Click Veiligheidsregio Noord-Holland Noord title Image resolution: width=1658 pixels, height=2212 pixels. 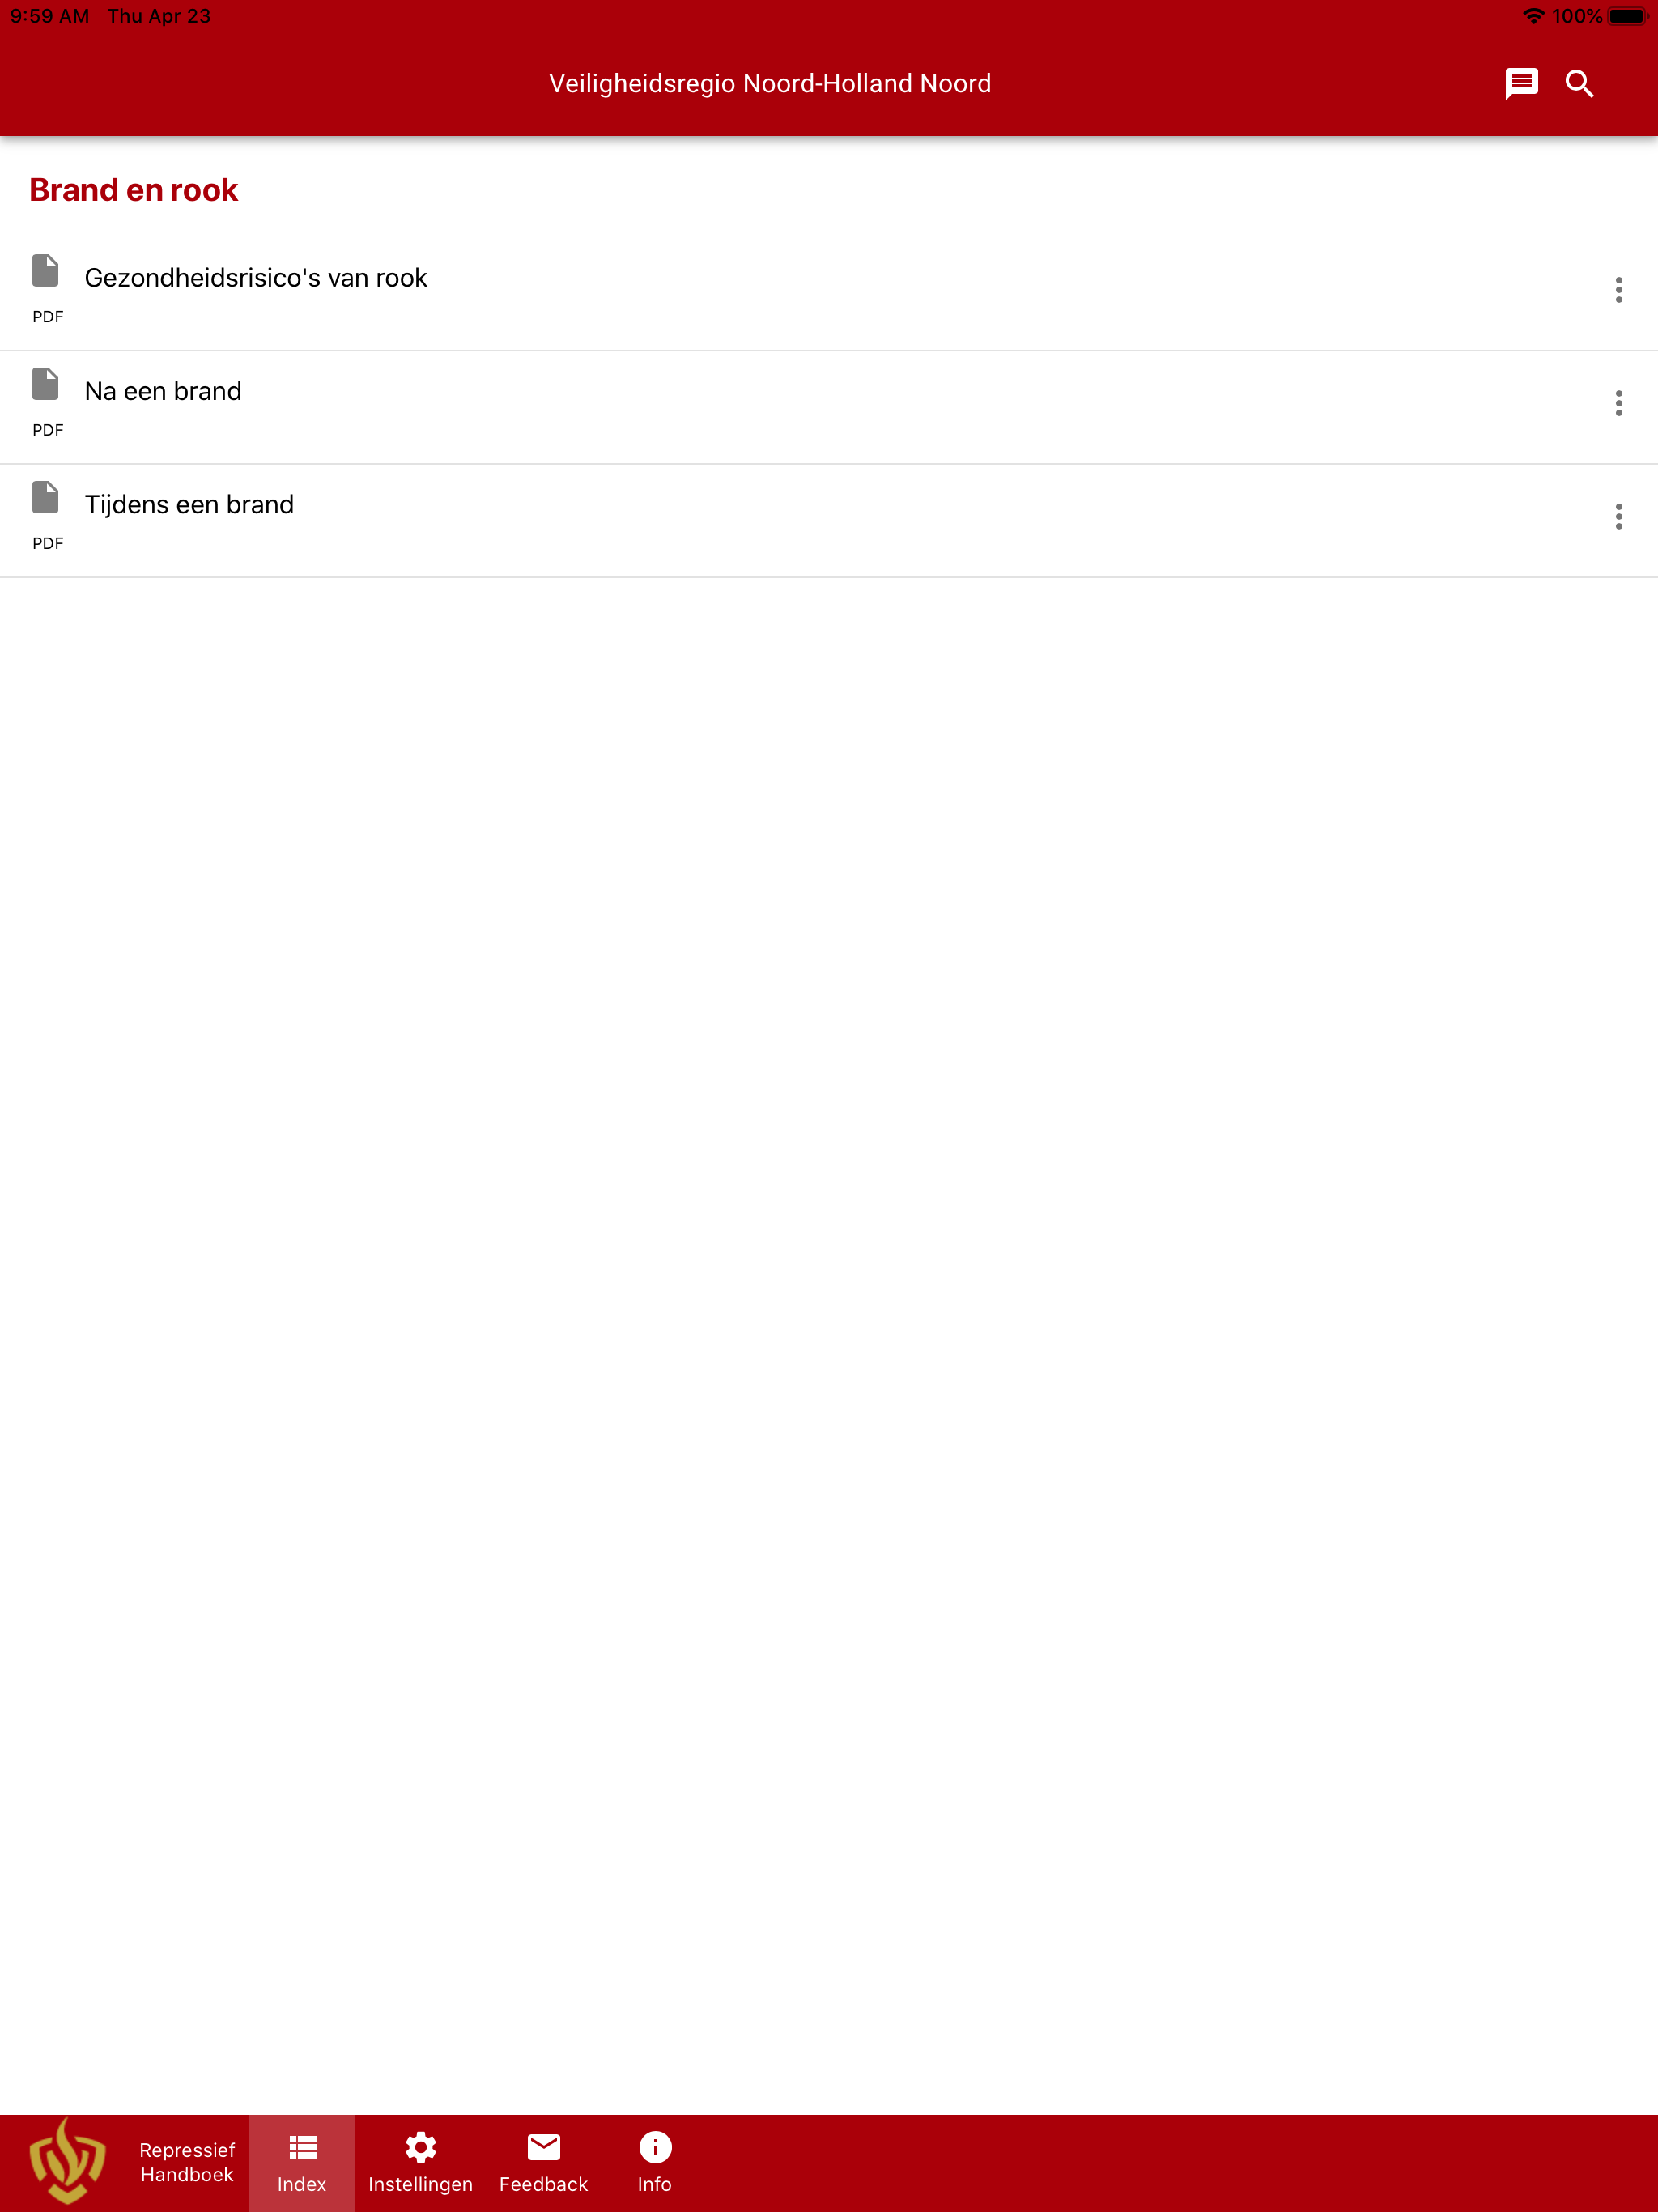770,83
